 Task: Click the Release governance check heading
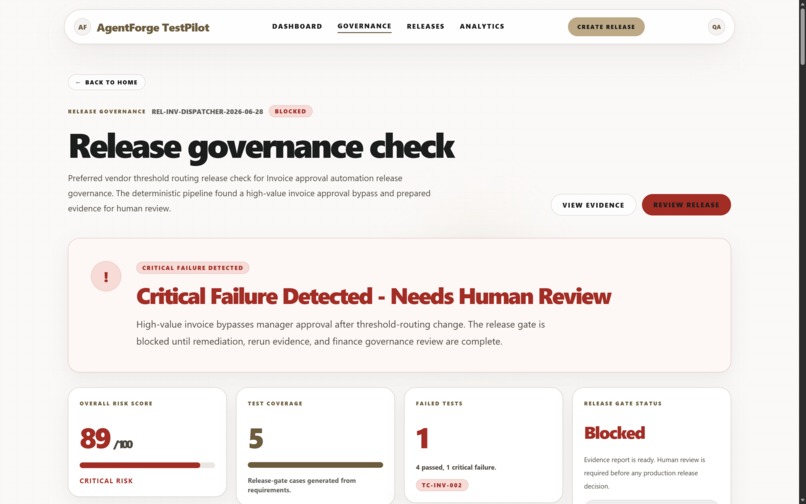point(261,147)
